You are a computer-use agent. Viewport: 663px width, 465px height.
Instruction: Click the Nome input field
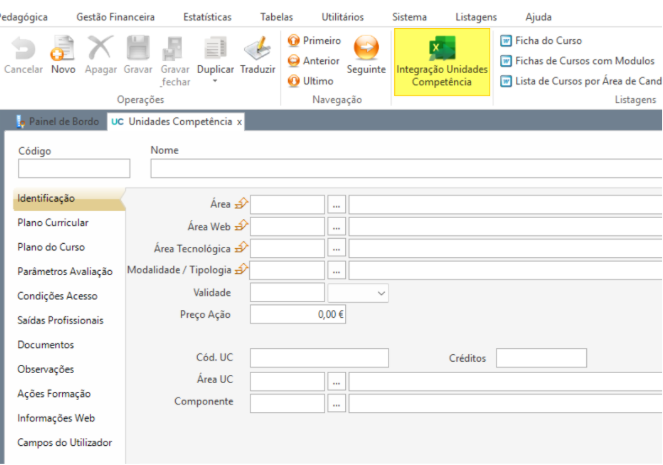pos(406,168)
